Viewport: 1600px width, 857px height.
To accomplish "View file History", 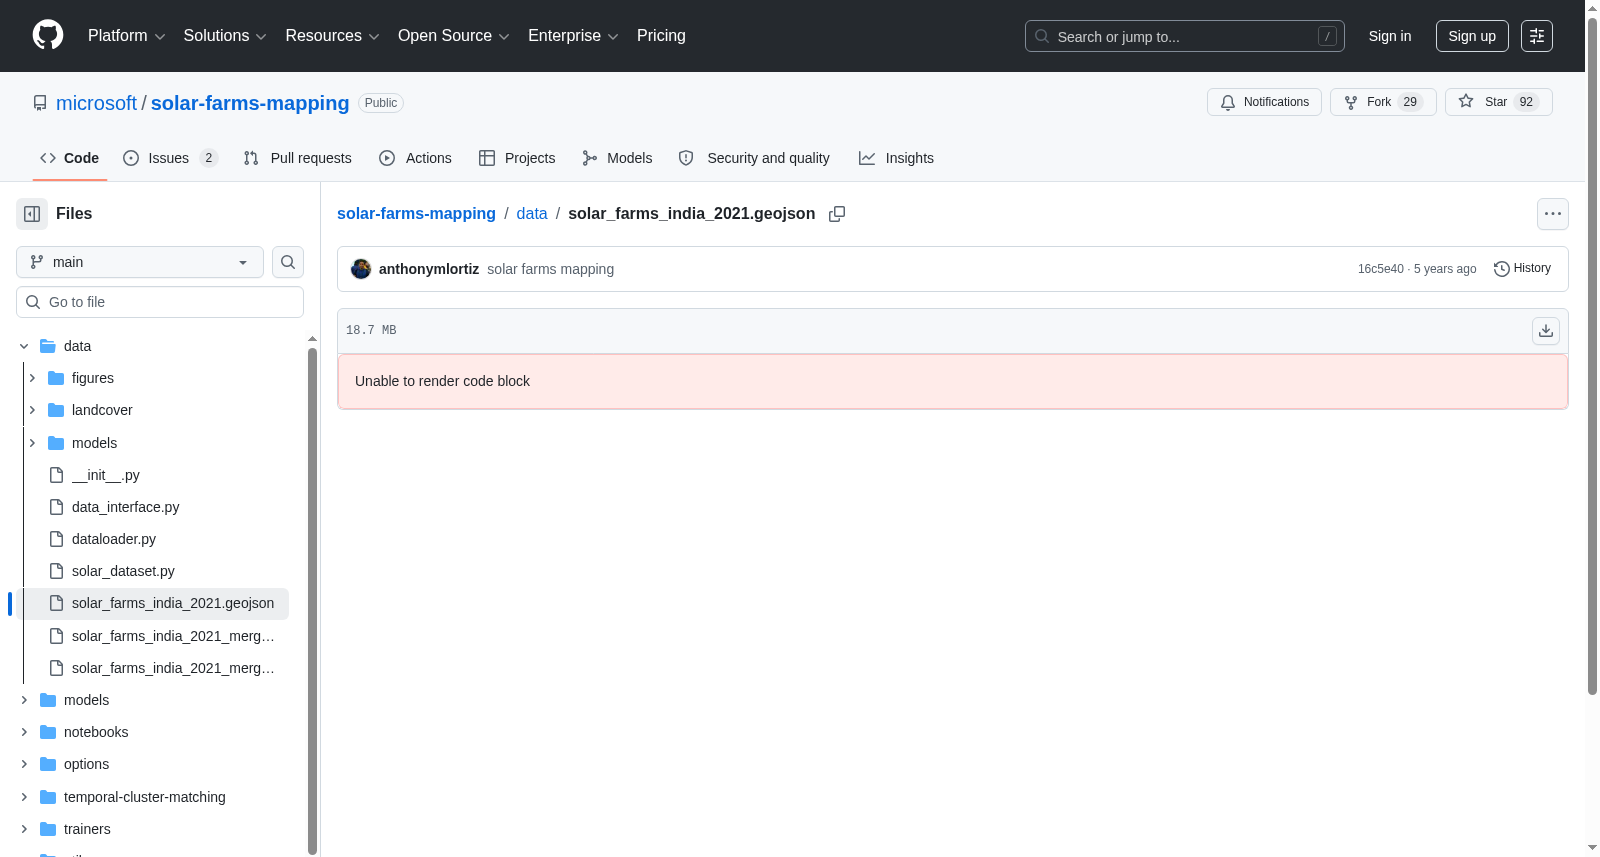I will (1522, 269).
